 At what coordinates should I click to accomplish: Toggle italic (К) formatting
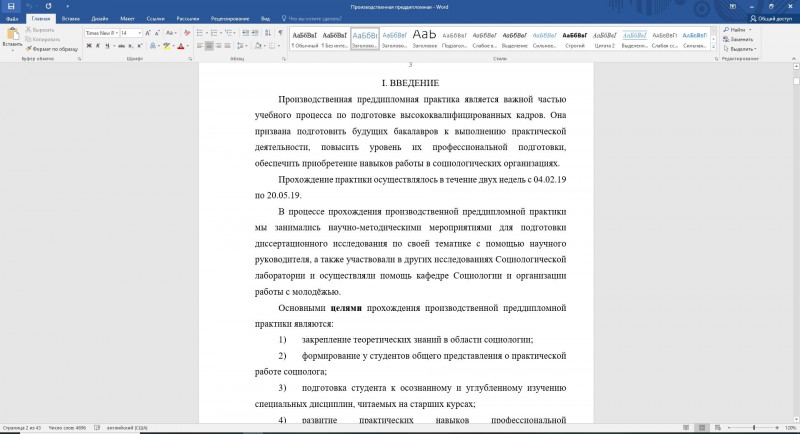click(x=98, y=46)
